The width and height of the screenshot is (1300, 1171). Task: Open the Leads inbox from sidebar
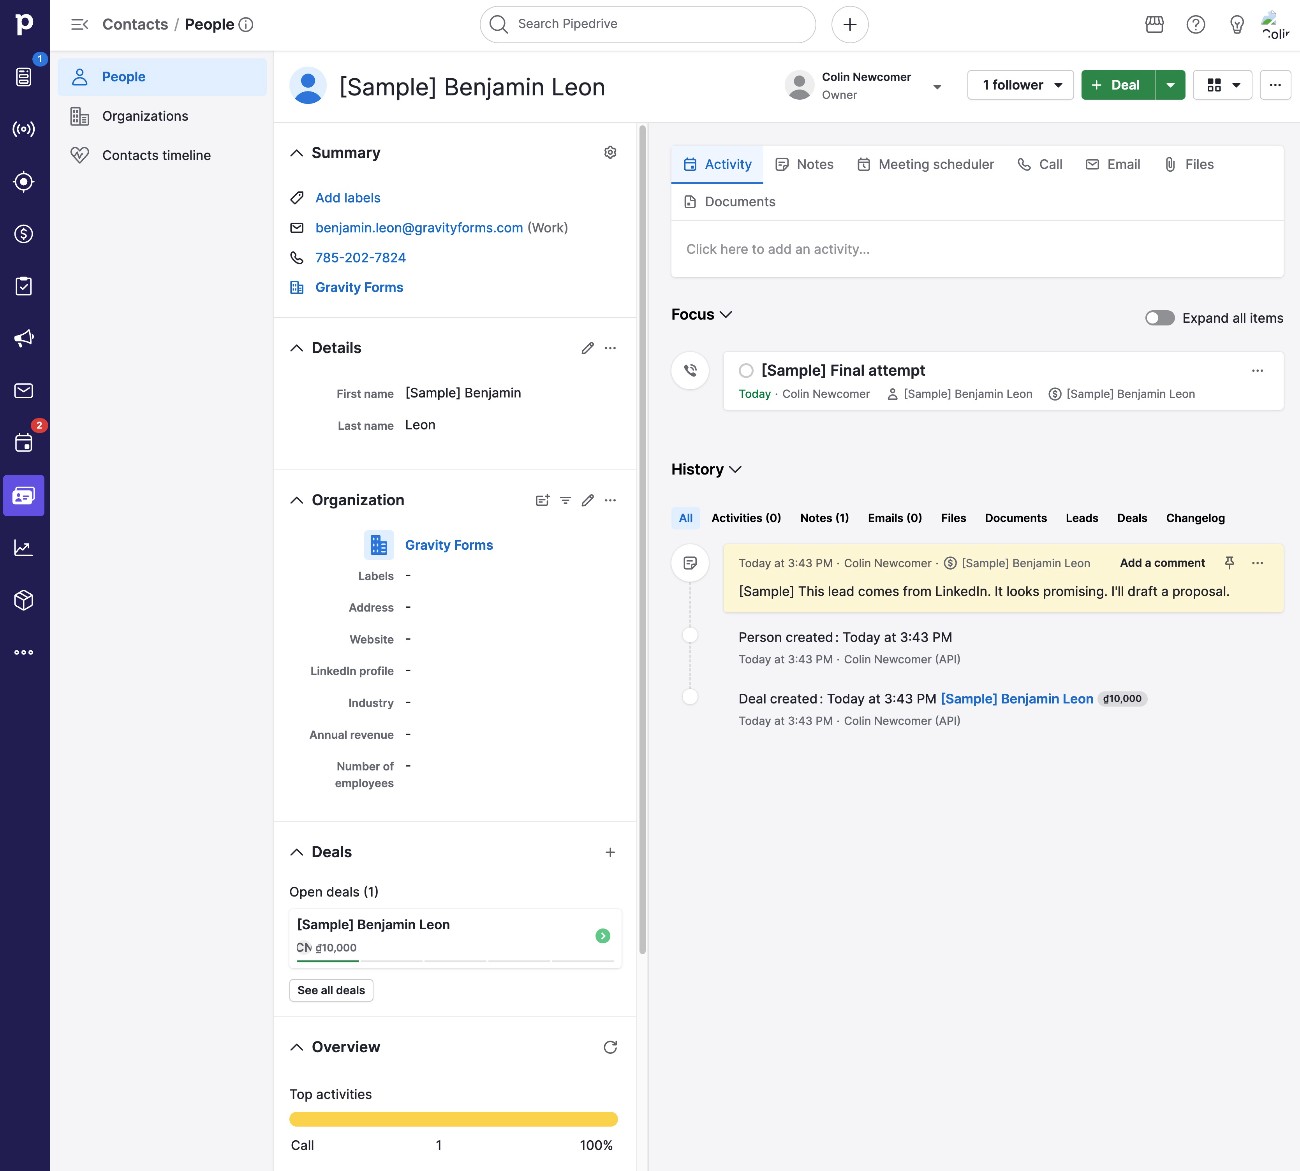24,76
